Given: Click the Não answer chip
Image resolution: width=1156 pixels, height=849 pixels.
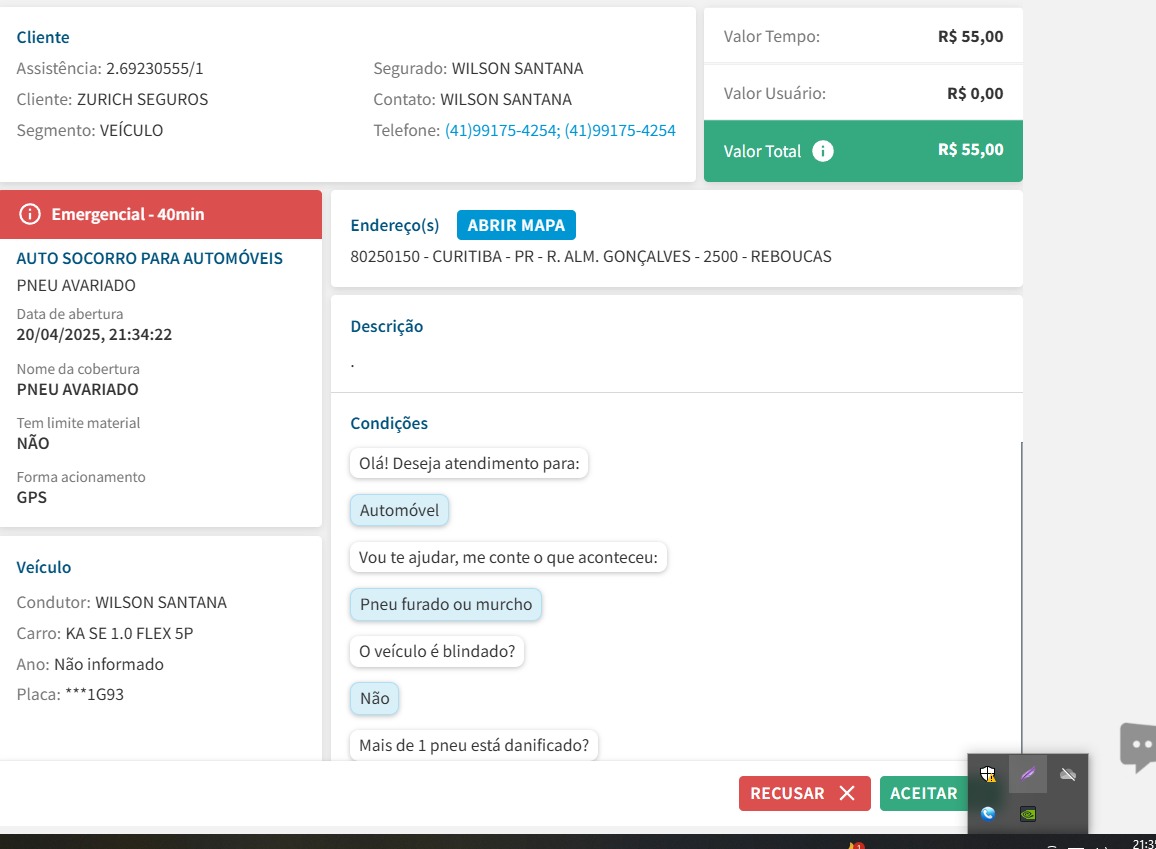Looking at the screenshot, I should click(374, 698).
